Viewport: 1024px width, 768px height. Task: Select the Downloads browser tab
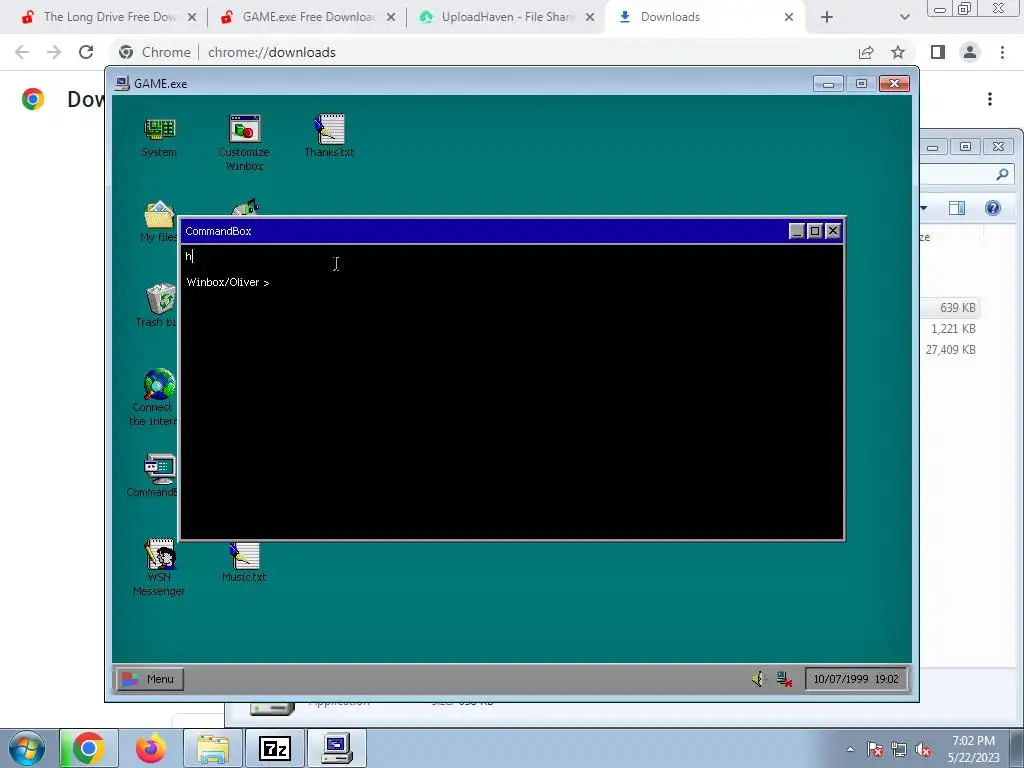(x=705, y=17)
